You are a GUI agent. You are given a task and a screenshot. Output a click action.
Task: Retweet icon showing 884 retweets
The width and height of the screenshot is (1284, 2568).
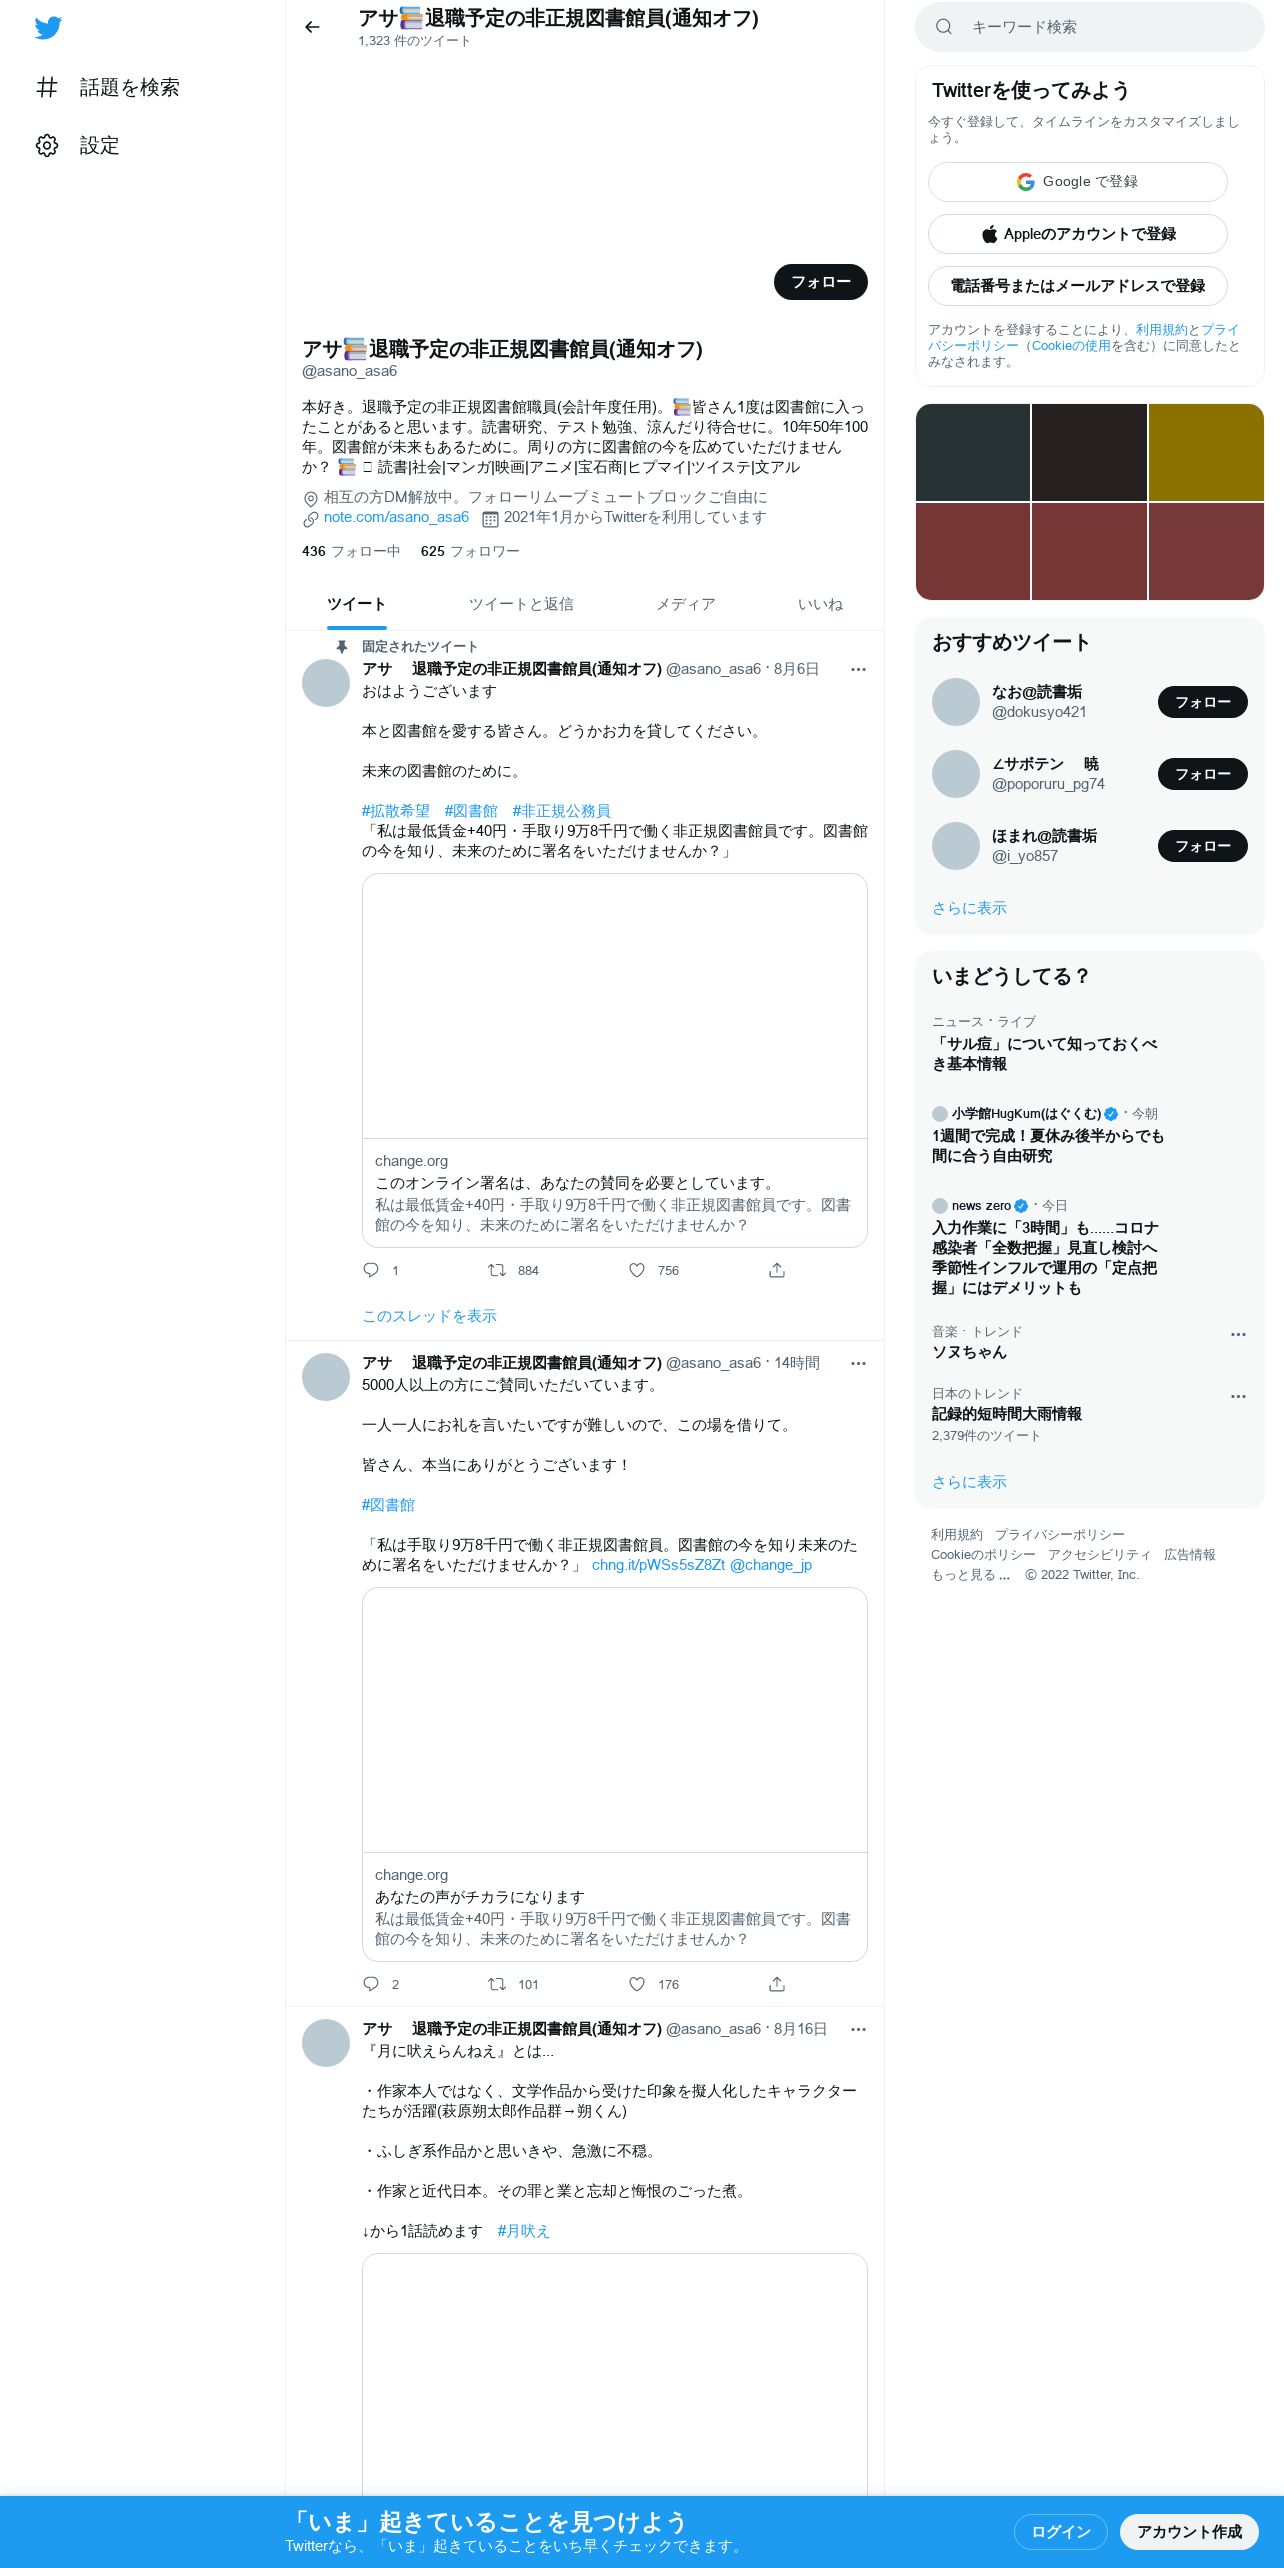coord(496,1270)
